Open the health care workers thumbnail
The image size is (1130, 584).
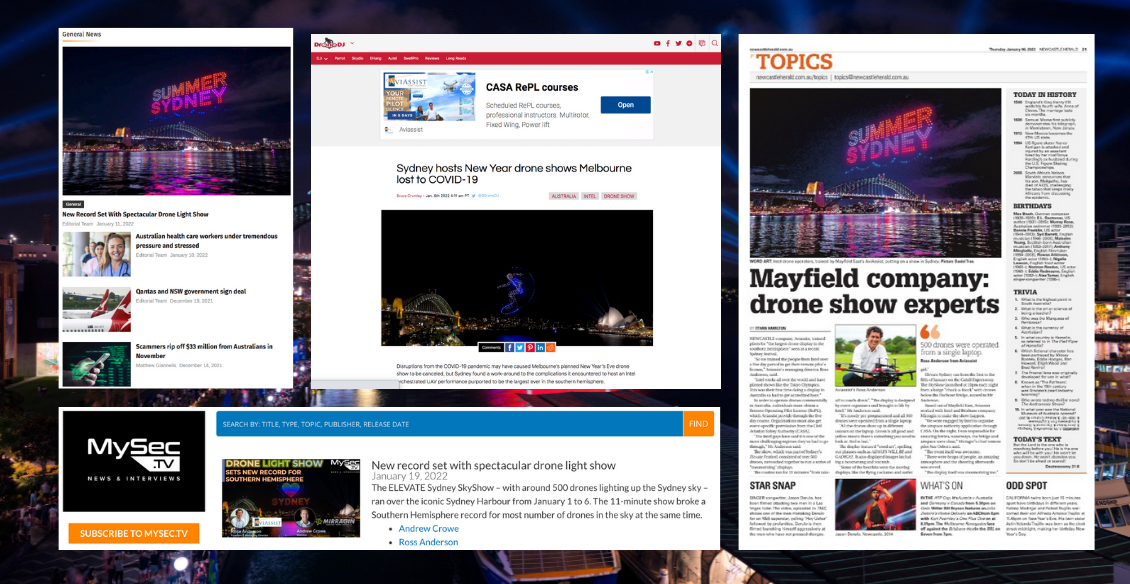click(97, 255)
